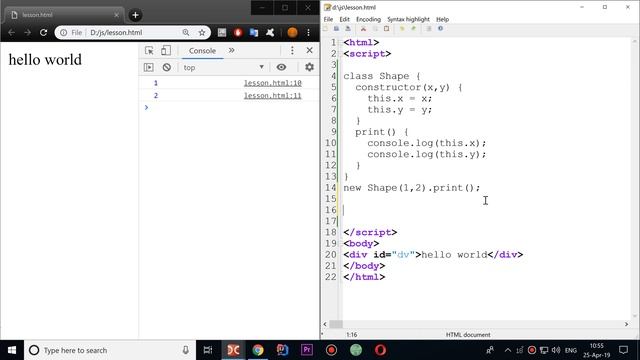Toggle the DevTools device toolbar
Screen dimensions: 640x360
pyautogui.click(x=166, y=51)
